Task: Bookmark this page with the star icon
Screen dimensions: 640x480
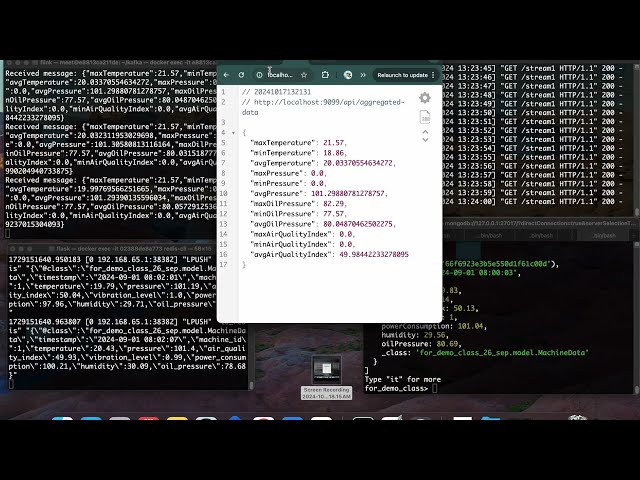Action: tap(304, 75)
